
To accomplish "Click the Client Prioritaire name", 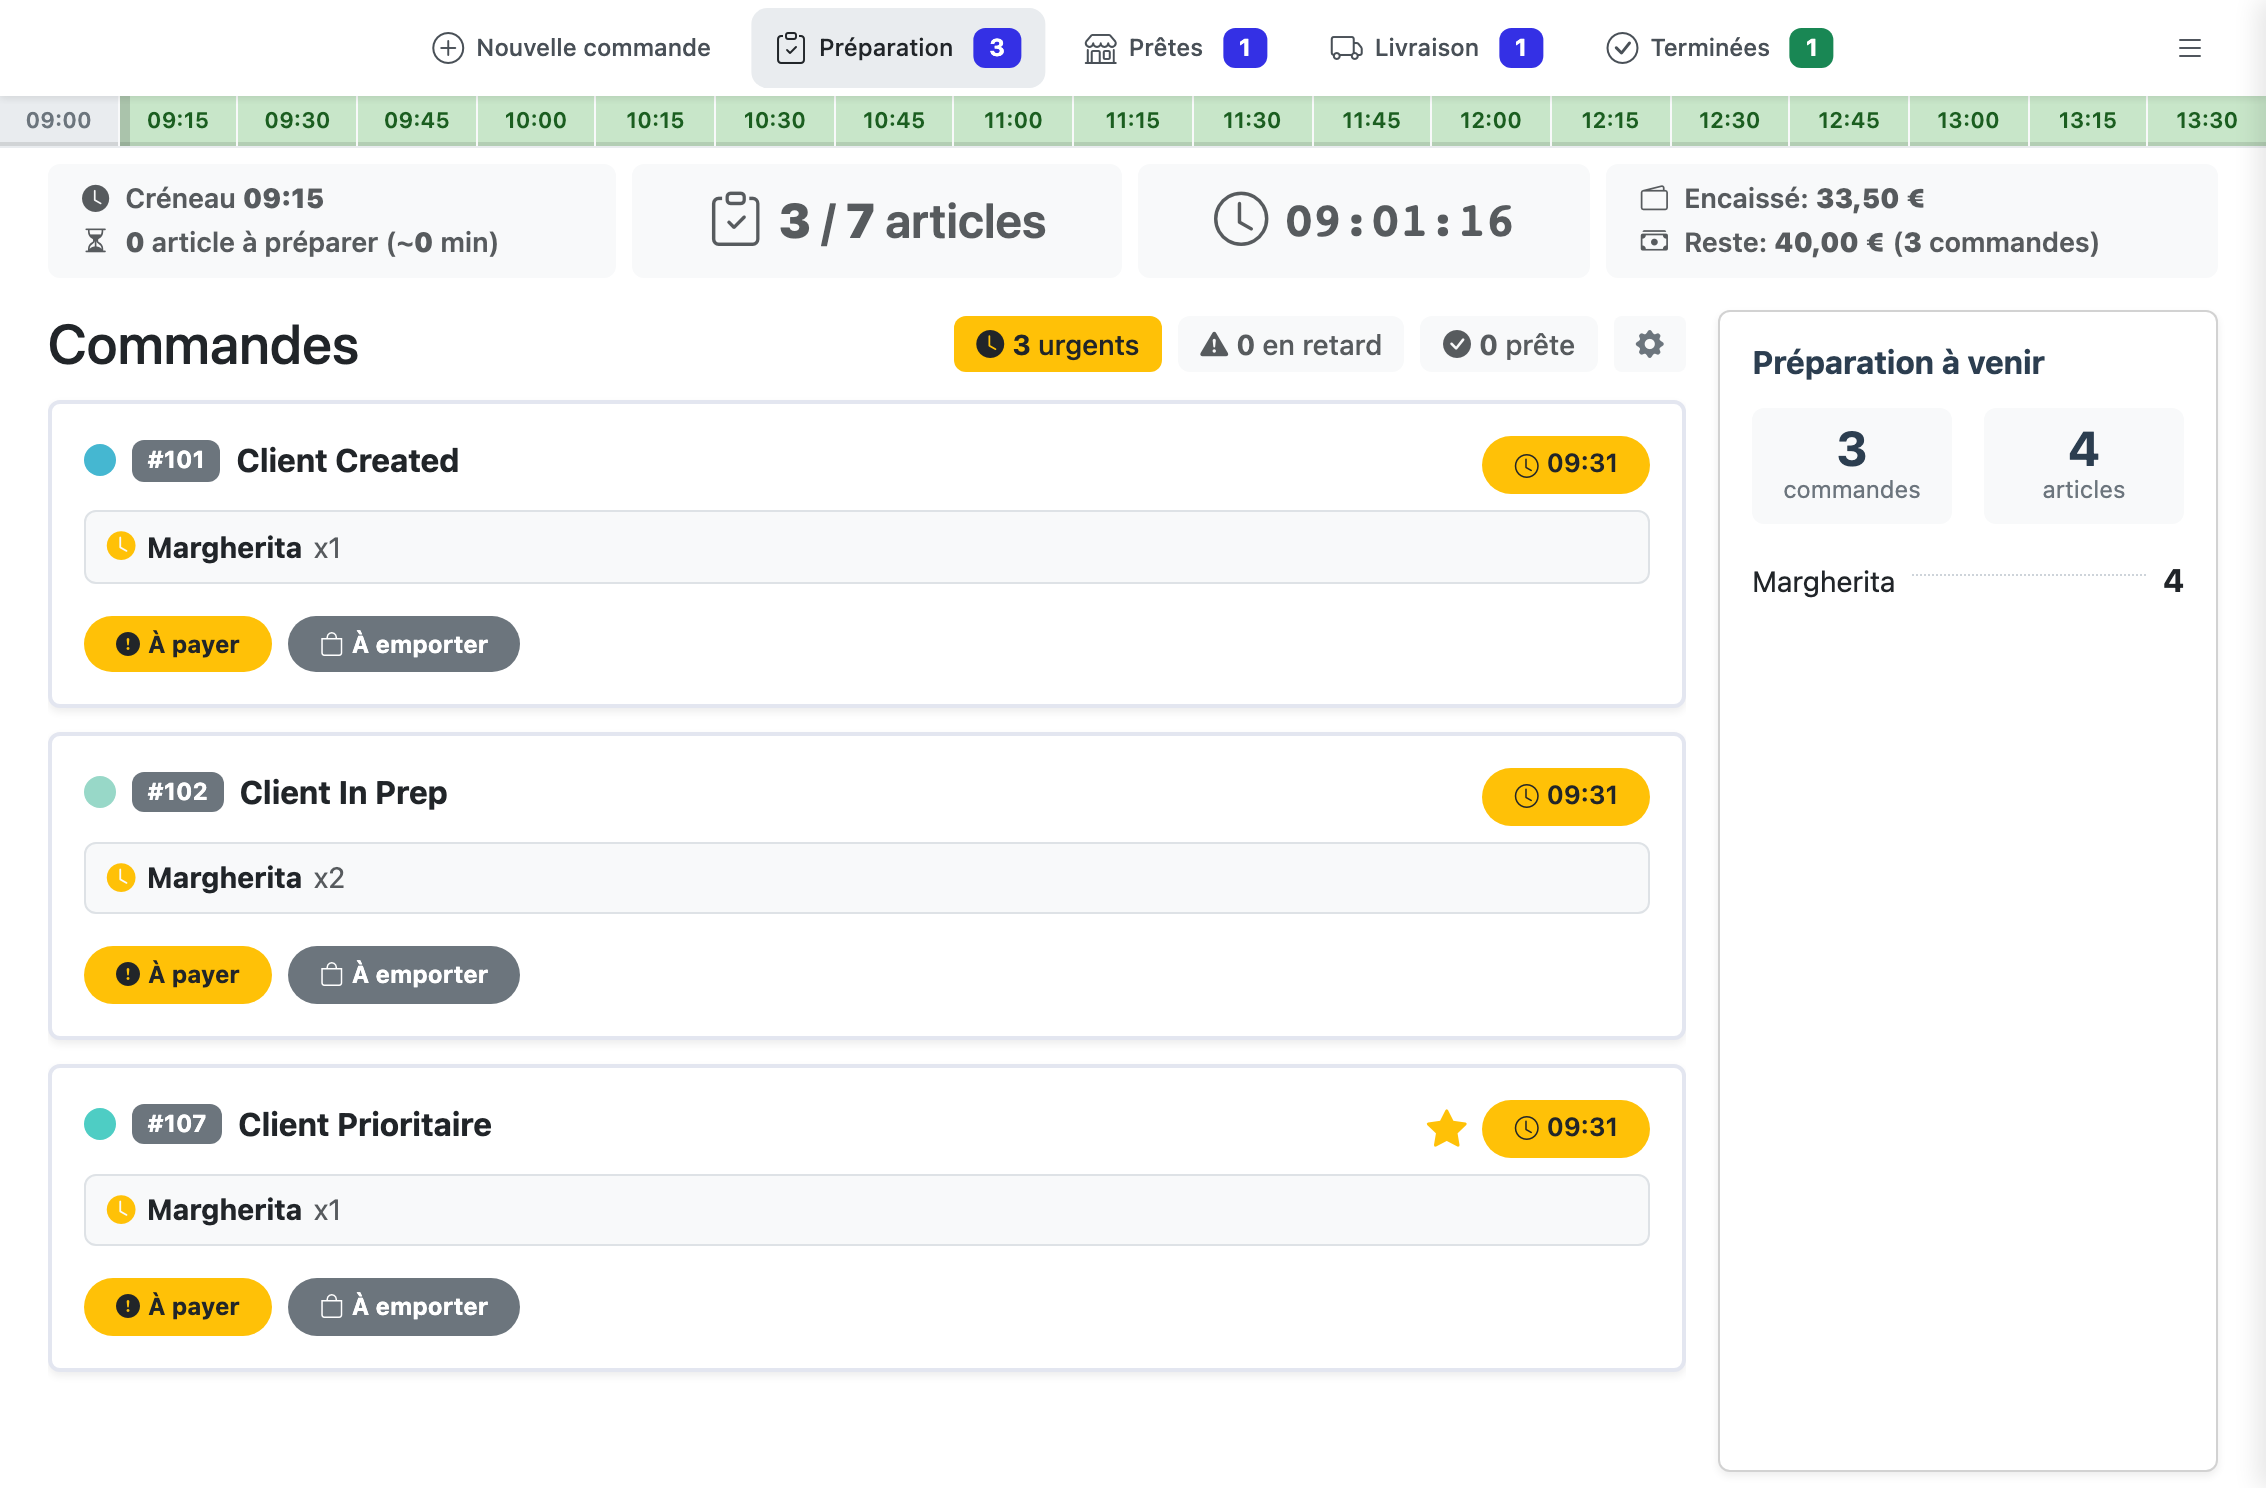I will pos(365,1124).
